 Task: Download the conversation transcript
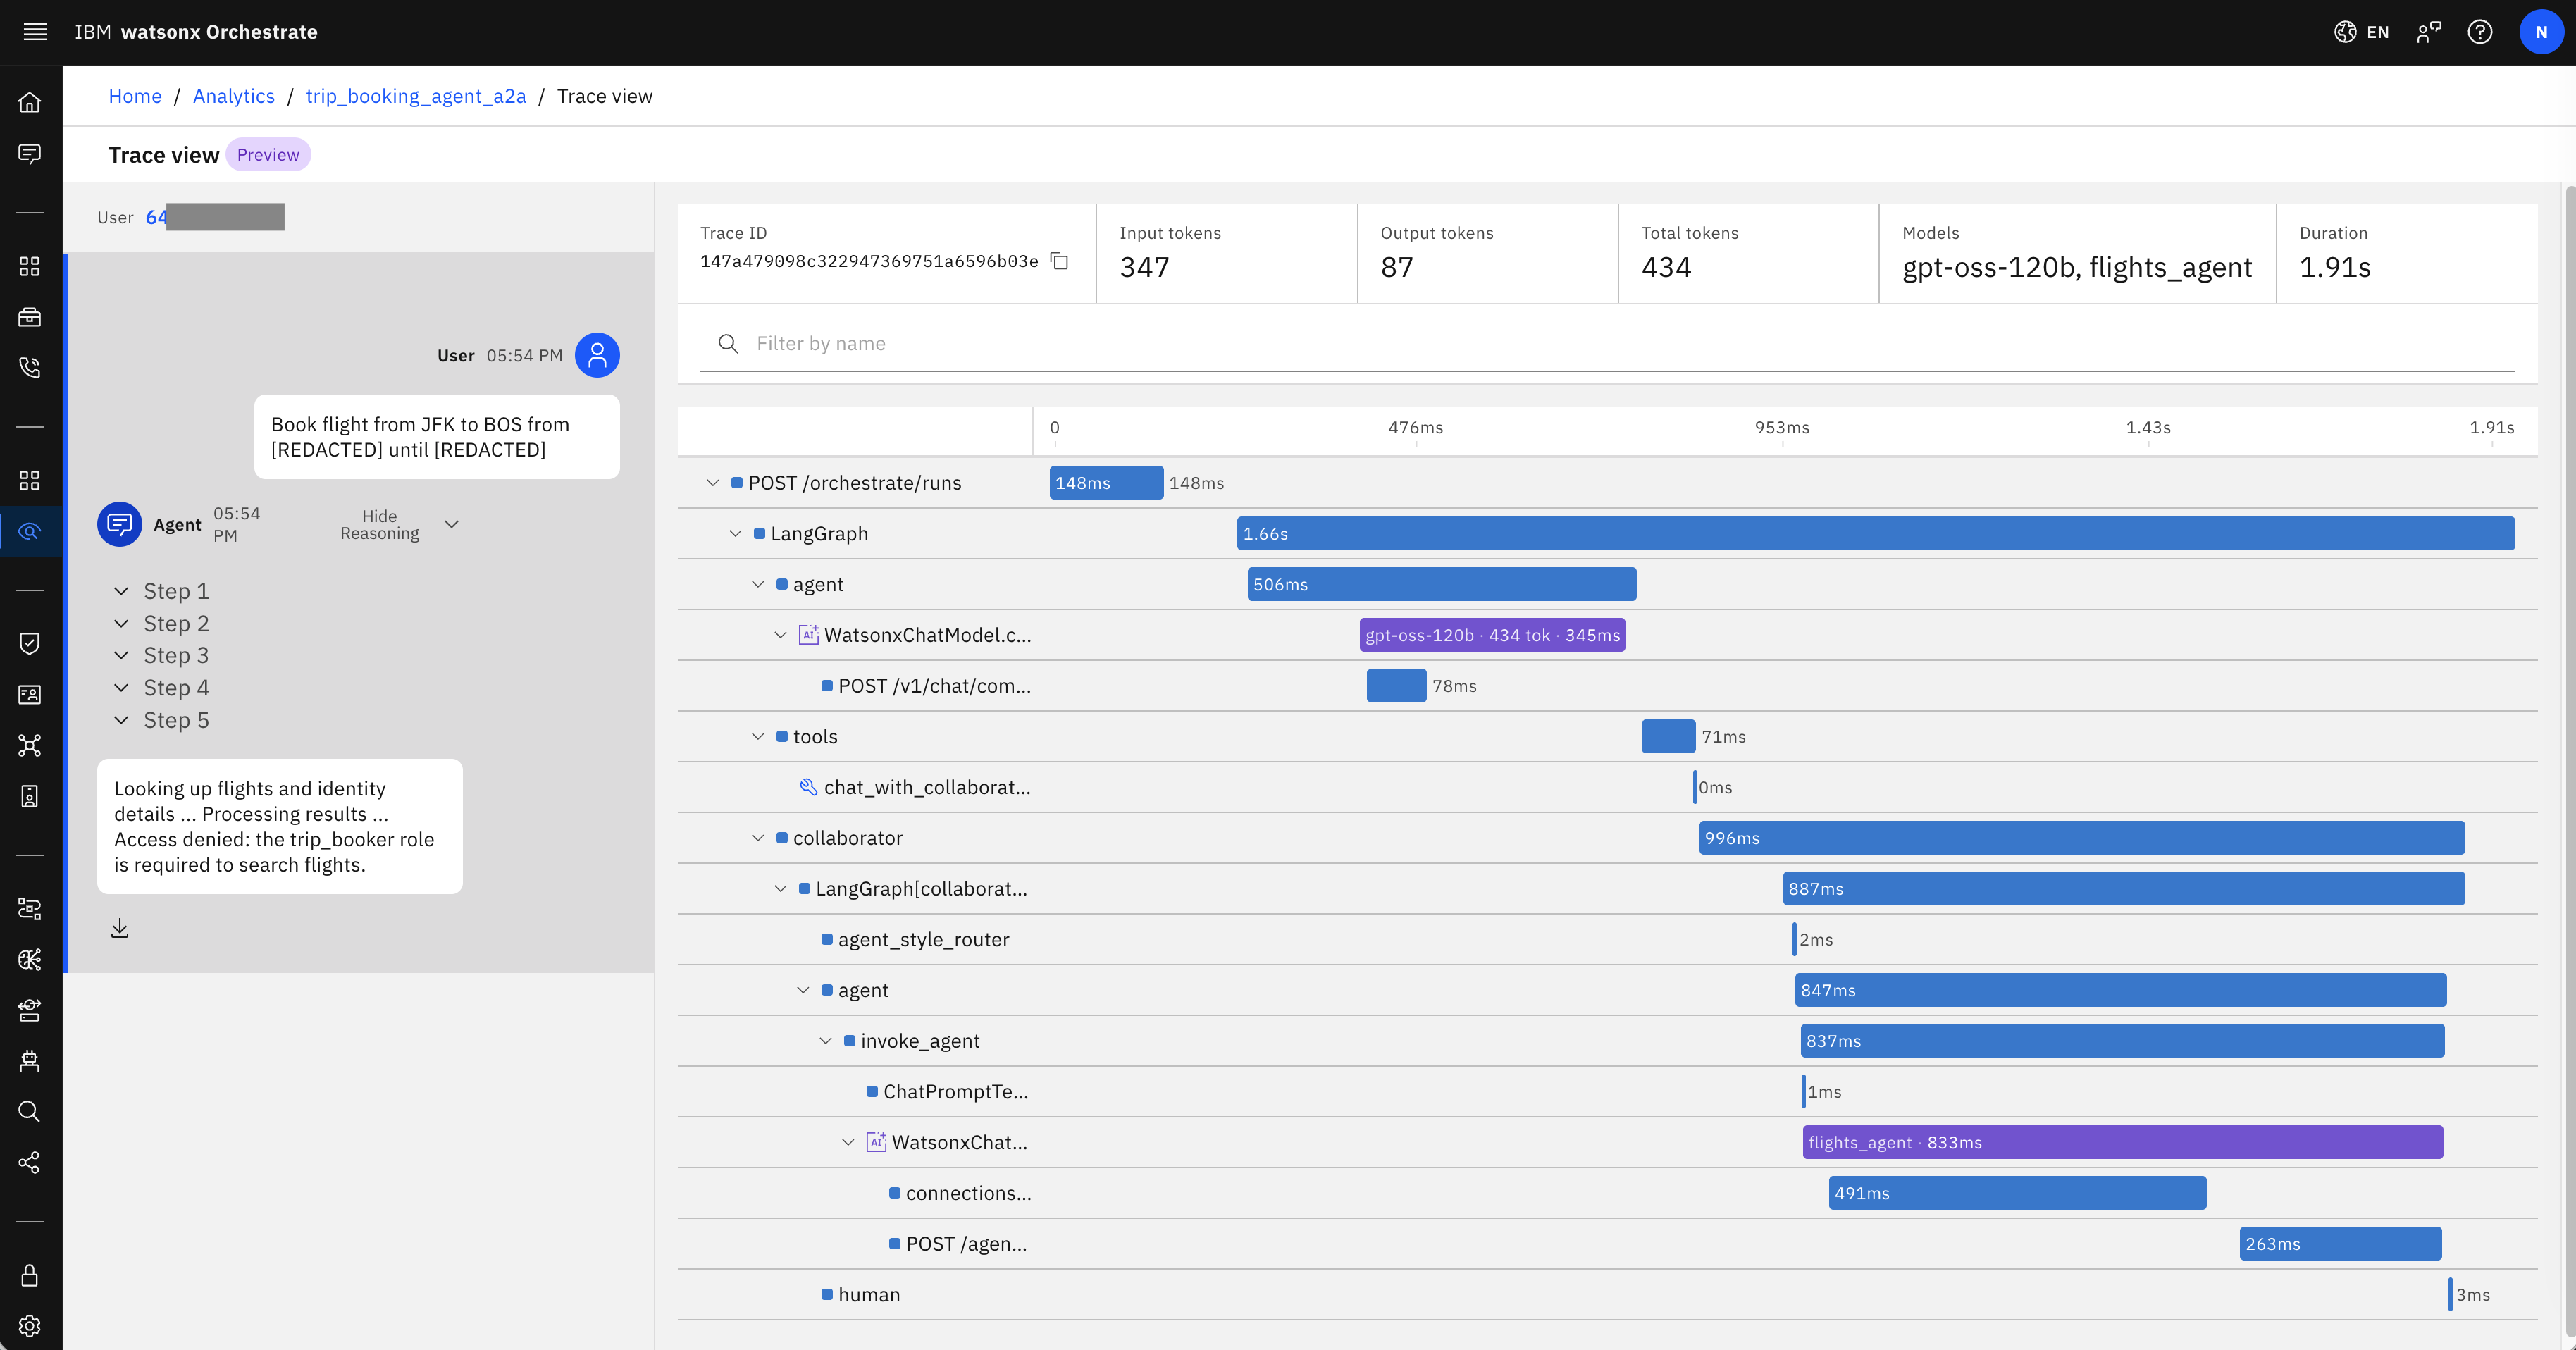pyautogui.click(x=120, y=928)
